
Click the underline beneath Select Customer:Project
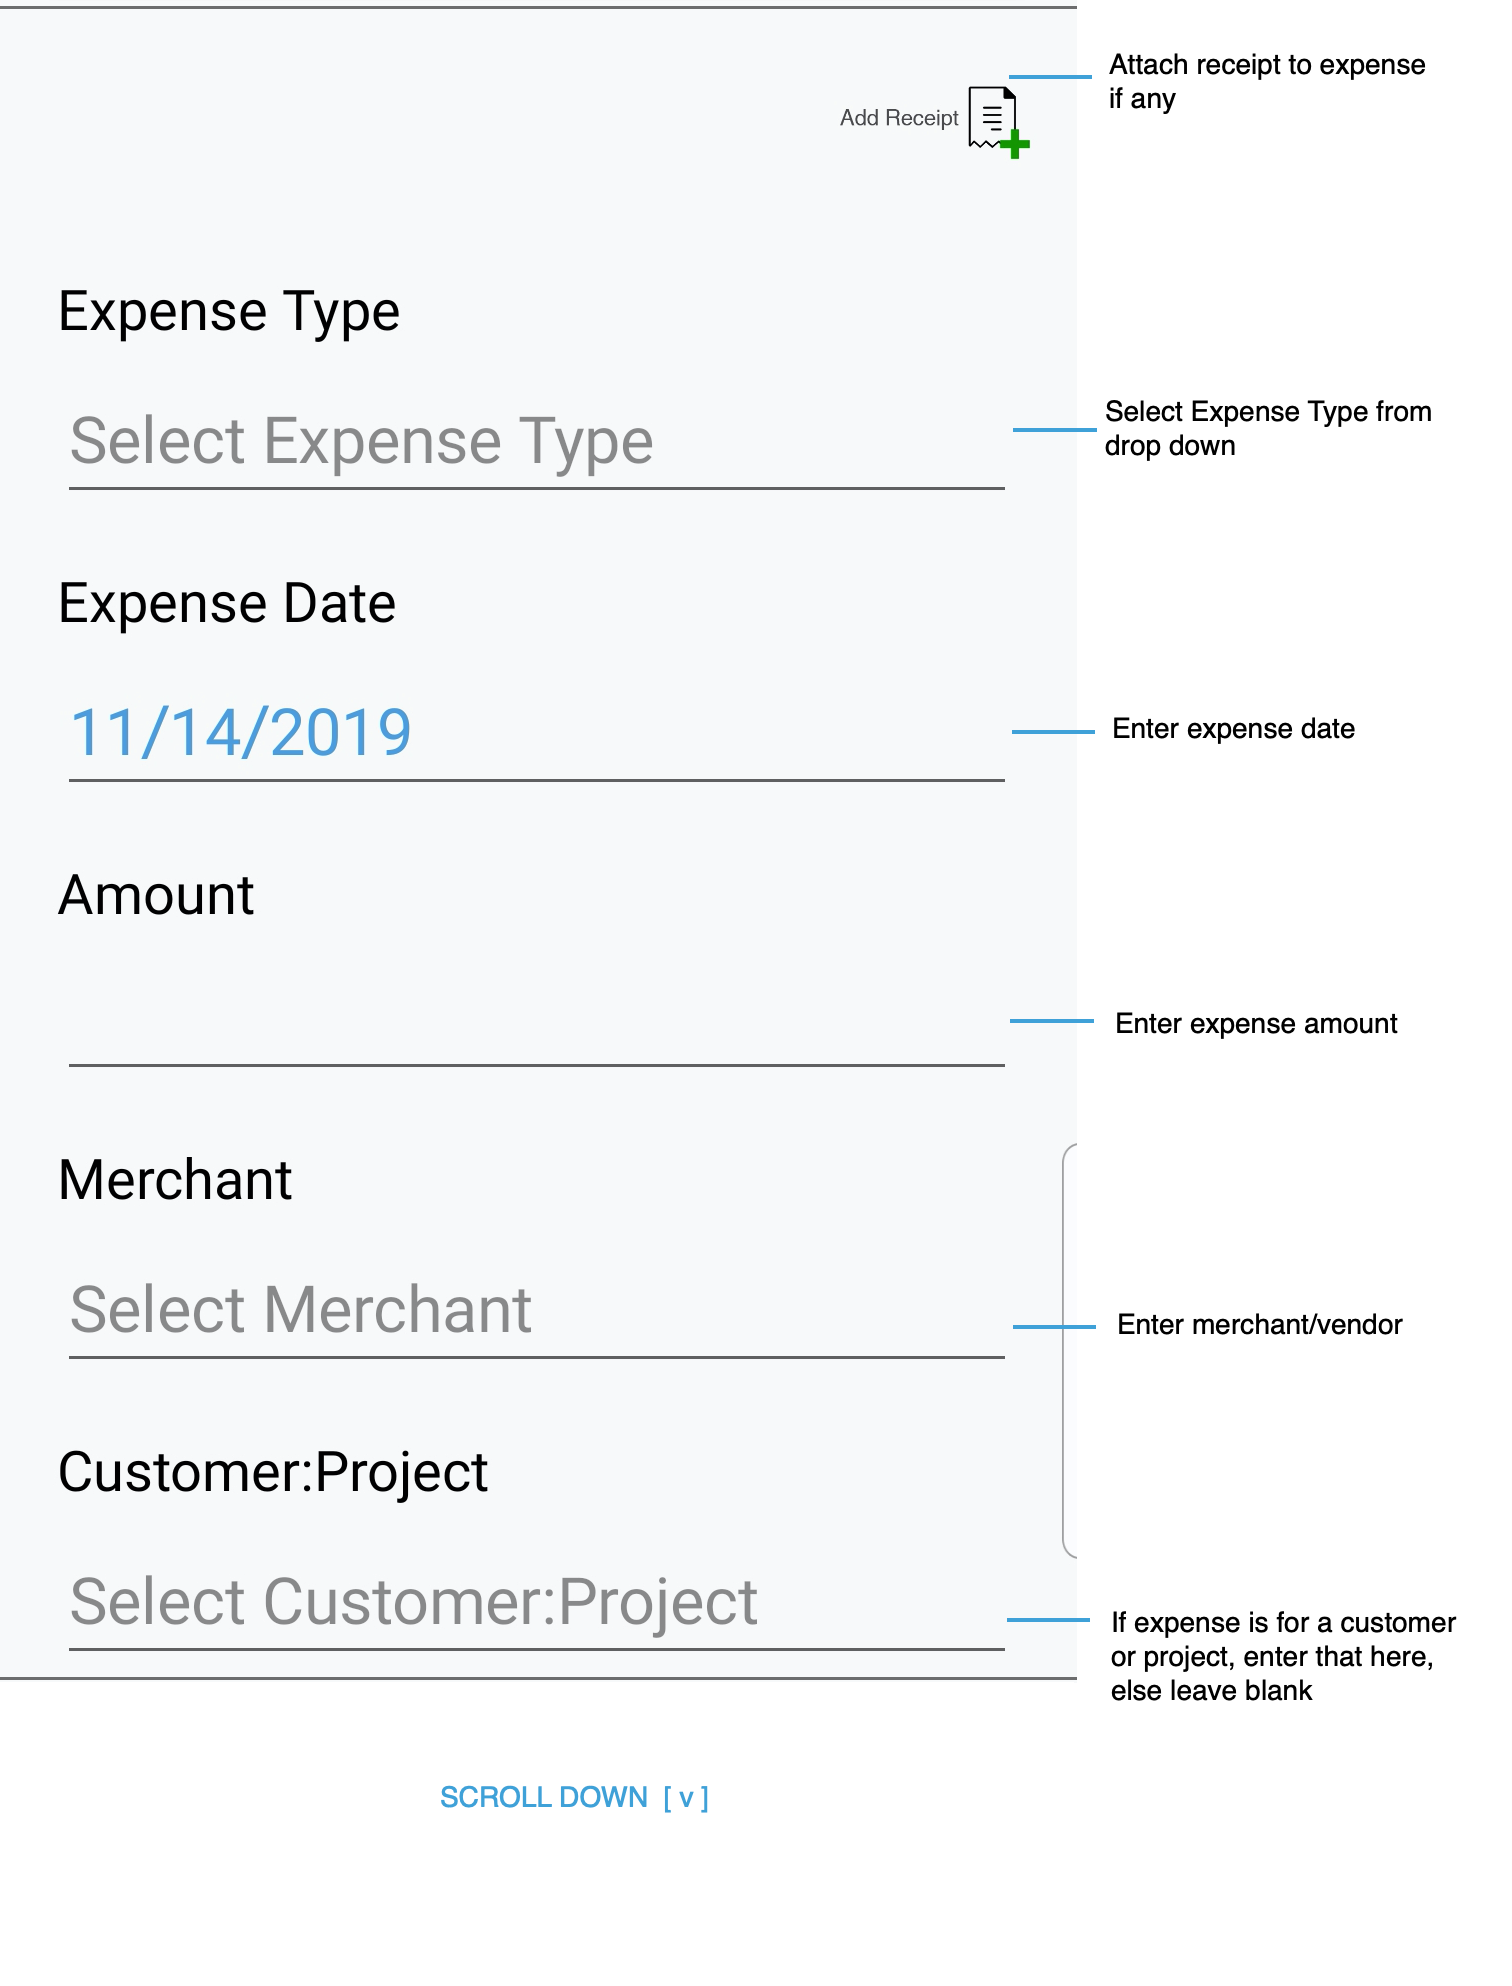click(x=536, y=1649)
